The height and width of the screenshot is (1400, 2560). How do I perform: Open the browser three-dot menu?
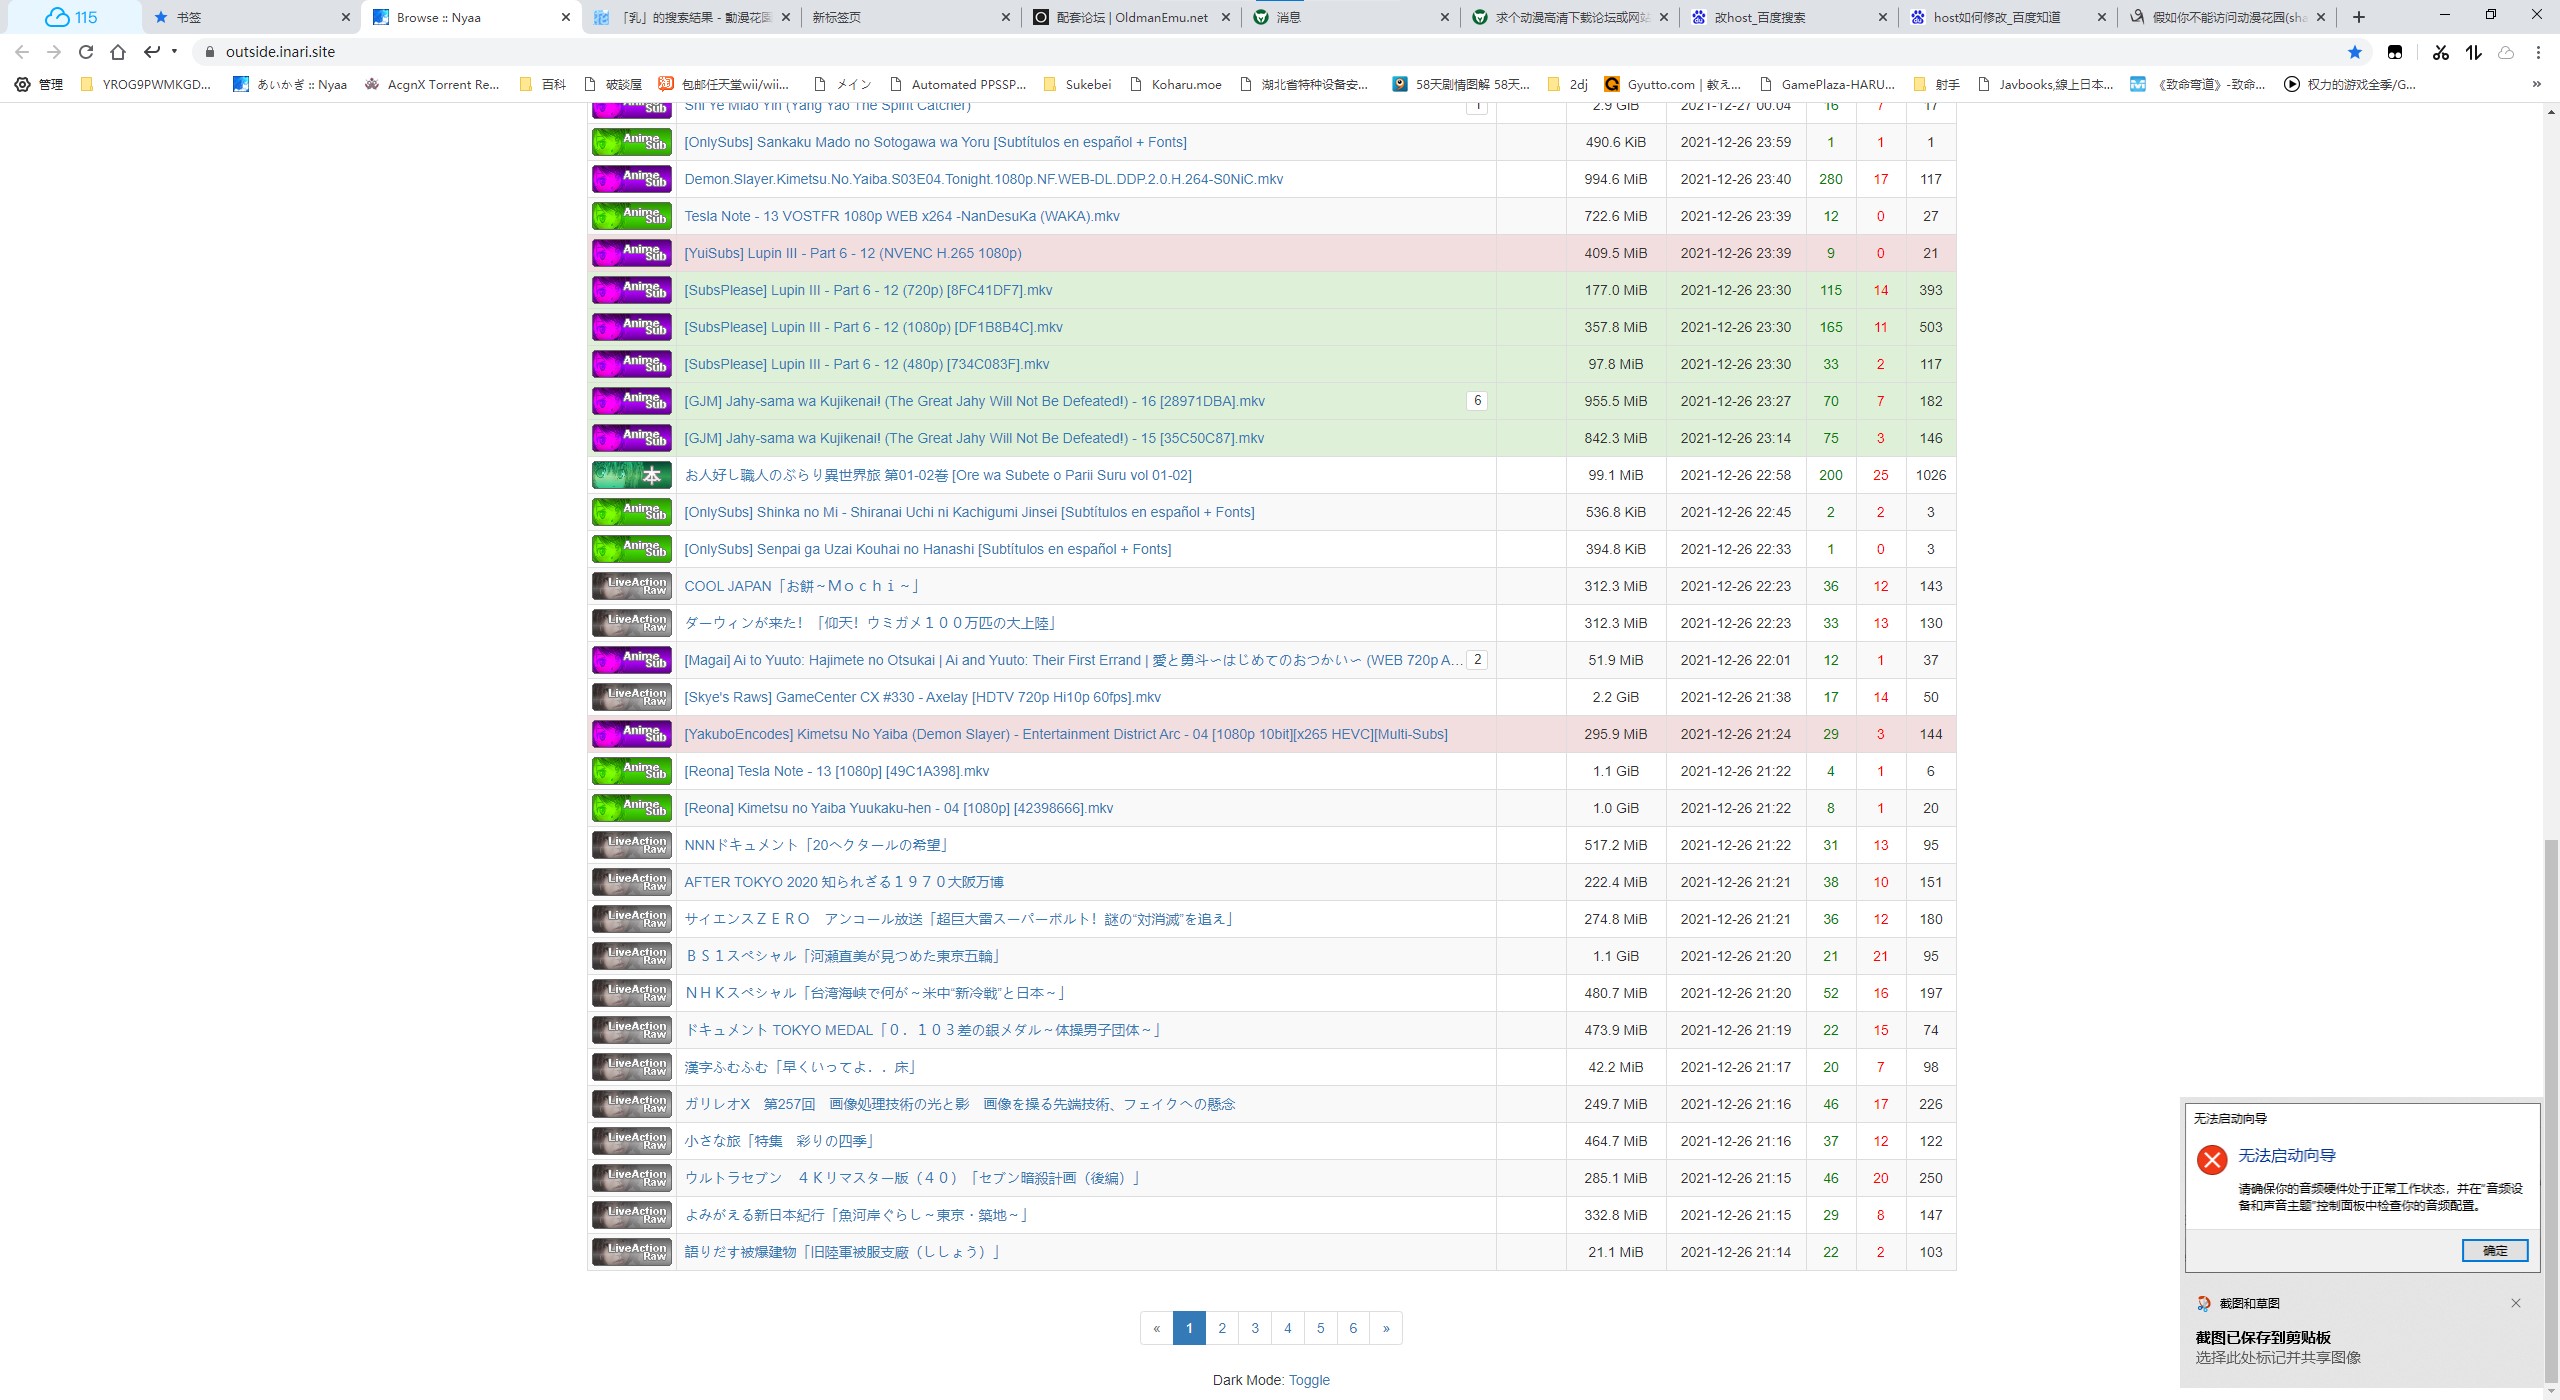tap(2538, 52)
